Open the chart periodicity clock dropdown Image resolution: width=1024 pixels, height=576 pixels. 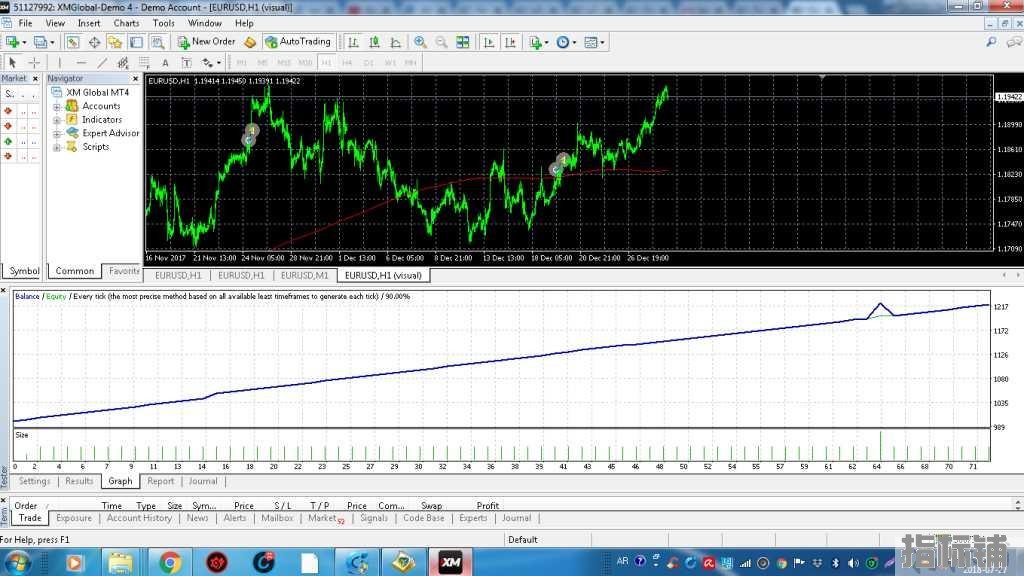pos(565,42)
